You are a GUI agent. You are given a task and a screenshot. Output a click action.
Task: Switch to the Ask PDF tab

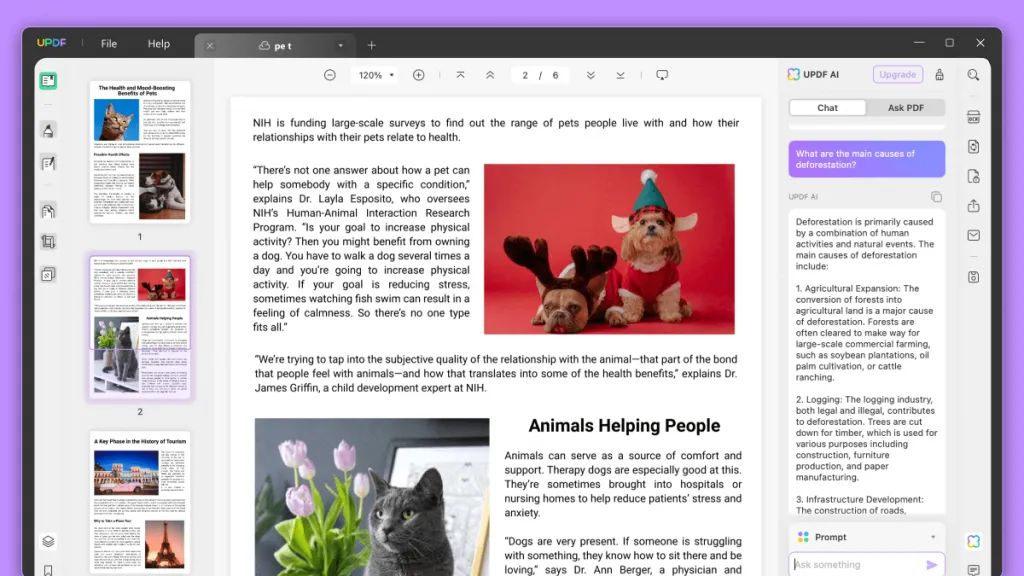point(905,108)
